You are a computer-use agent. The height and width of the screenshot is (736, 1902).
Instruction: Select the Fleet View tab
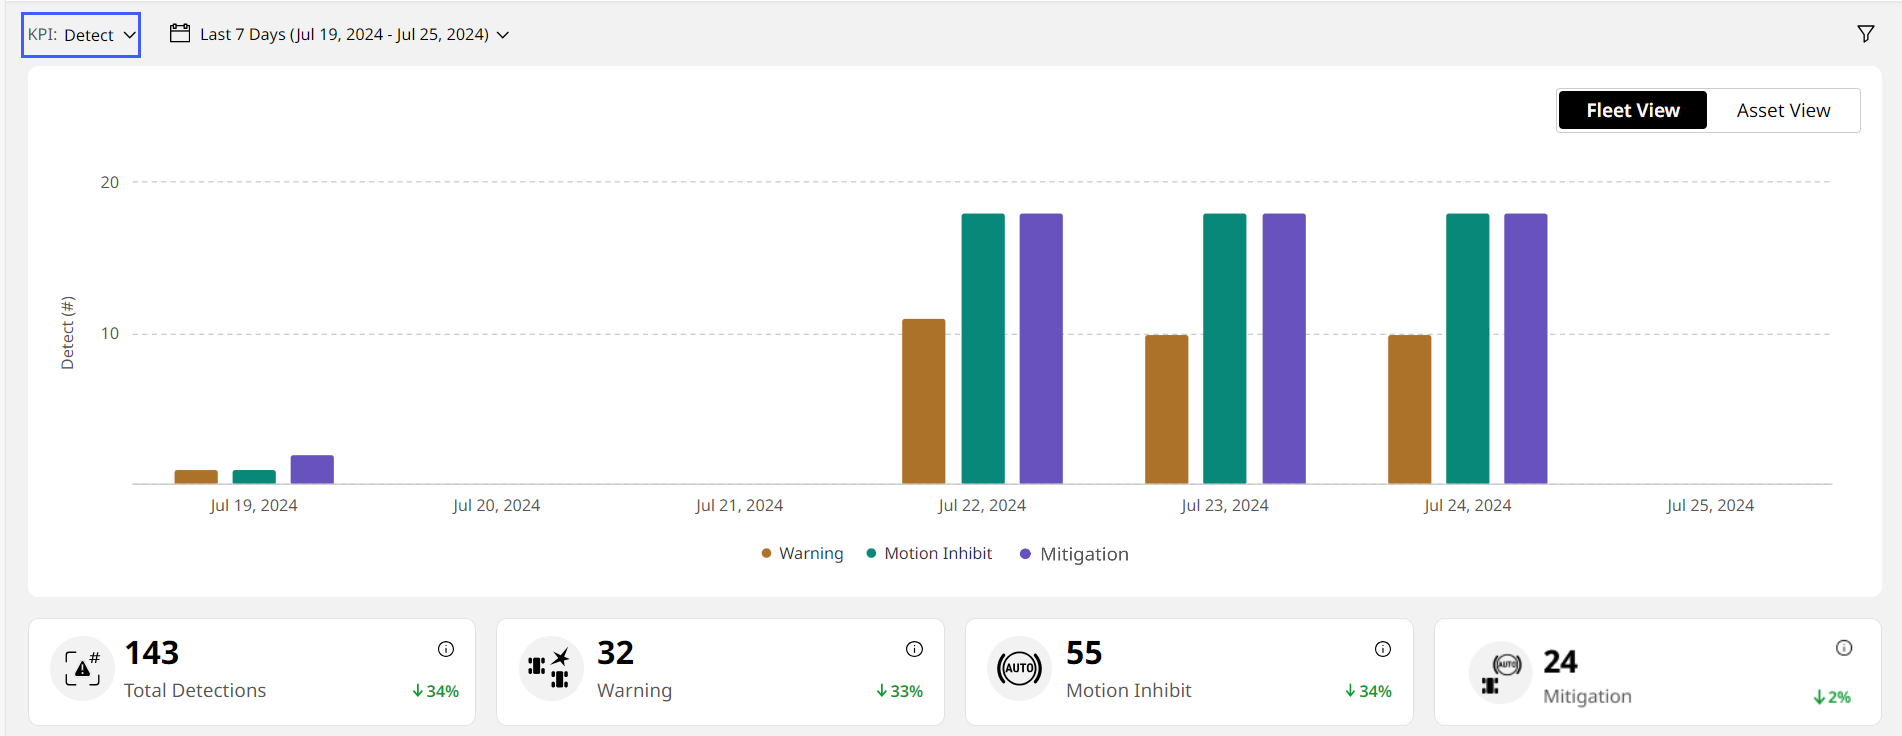pyautogui.click(x=1632, y=111)
